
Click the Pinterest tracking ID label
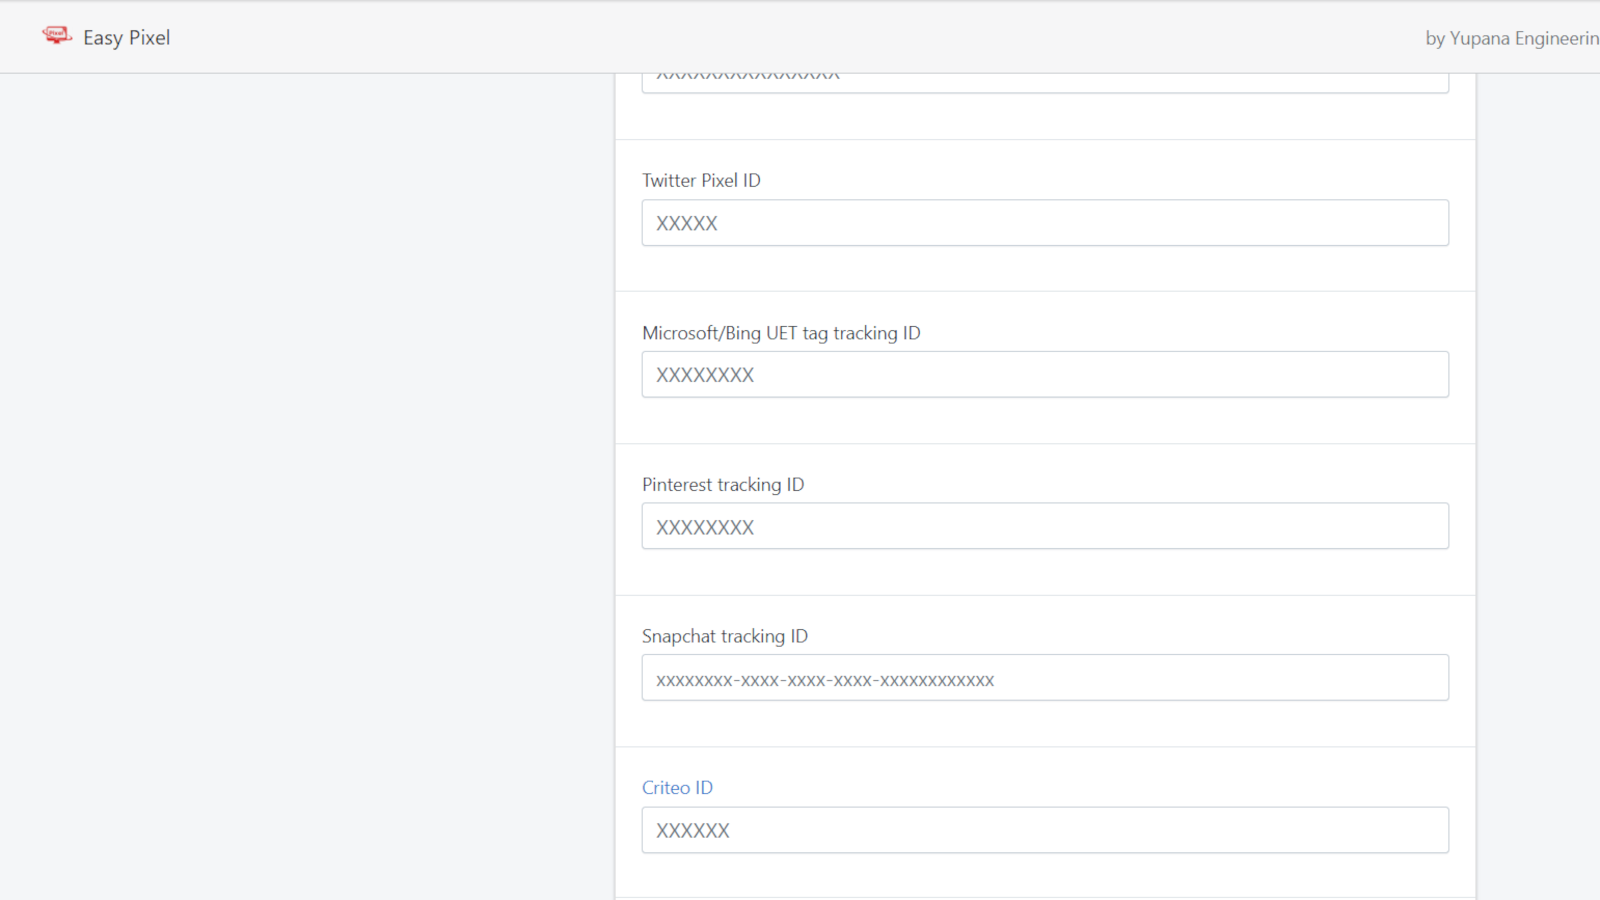pyautogui.click(x=723, y=484)
